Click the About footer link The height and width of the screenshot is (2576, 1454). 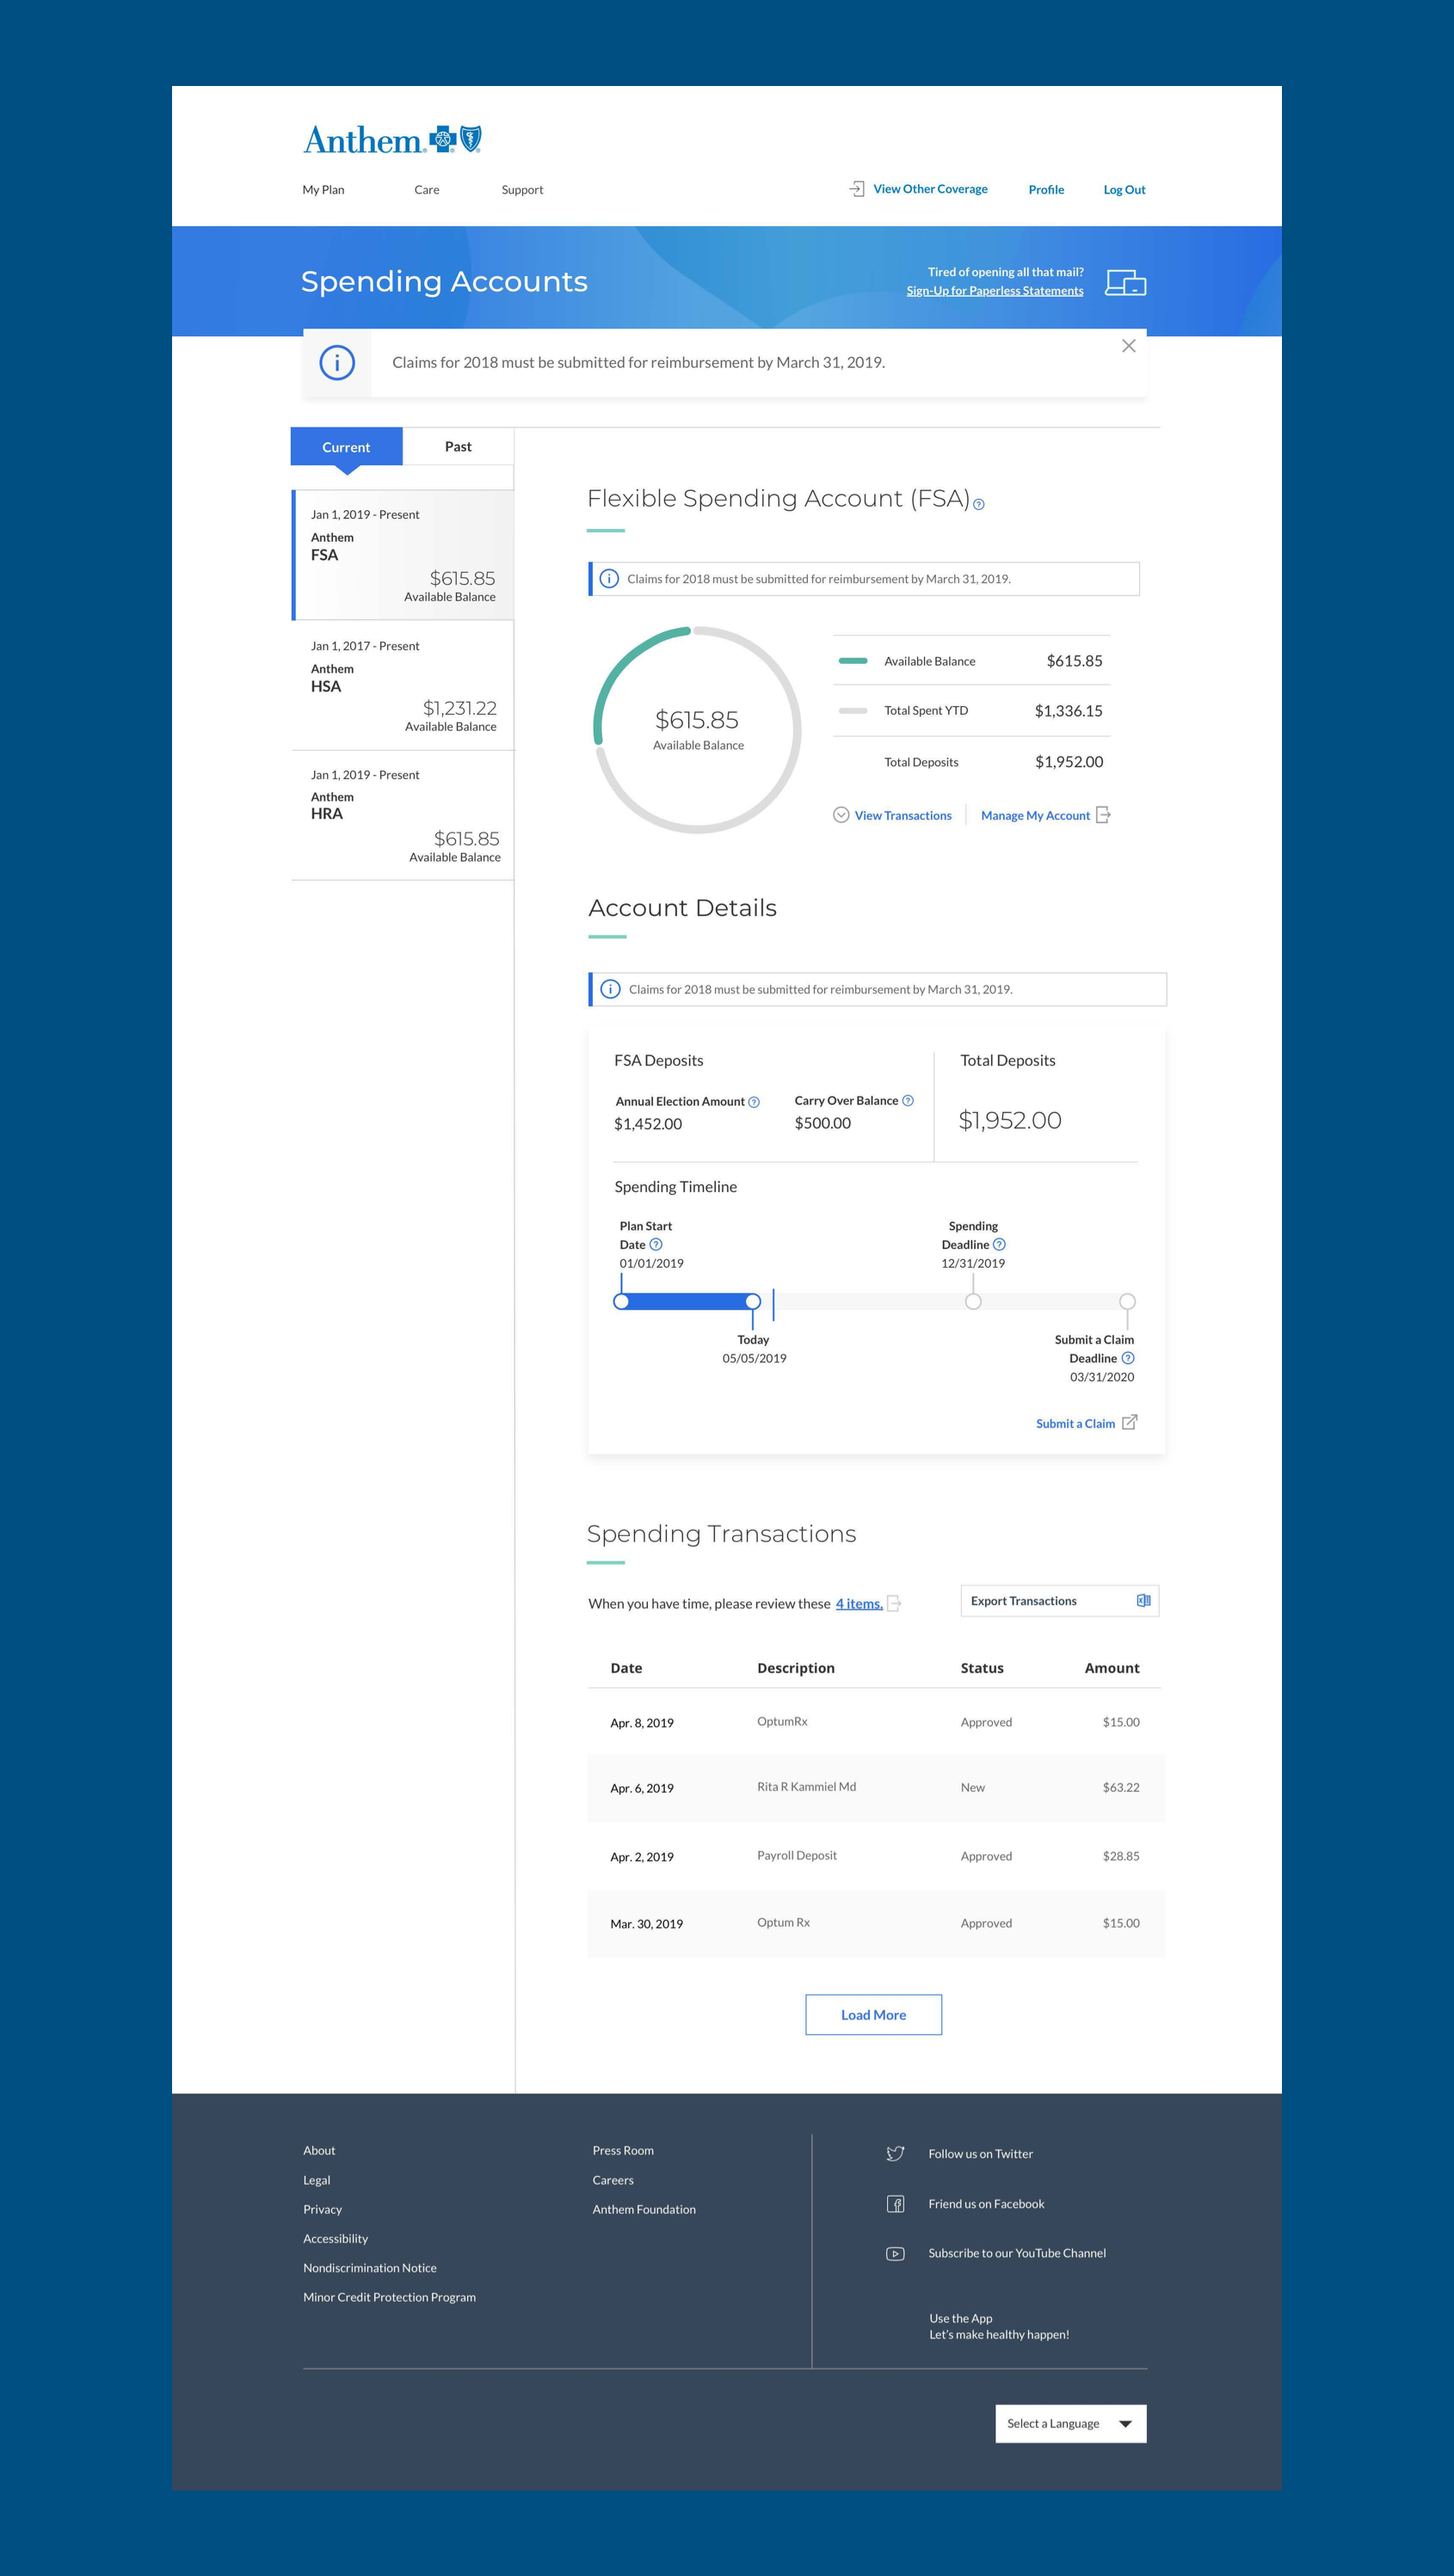[319, 2150]
